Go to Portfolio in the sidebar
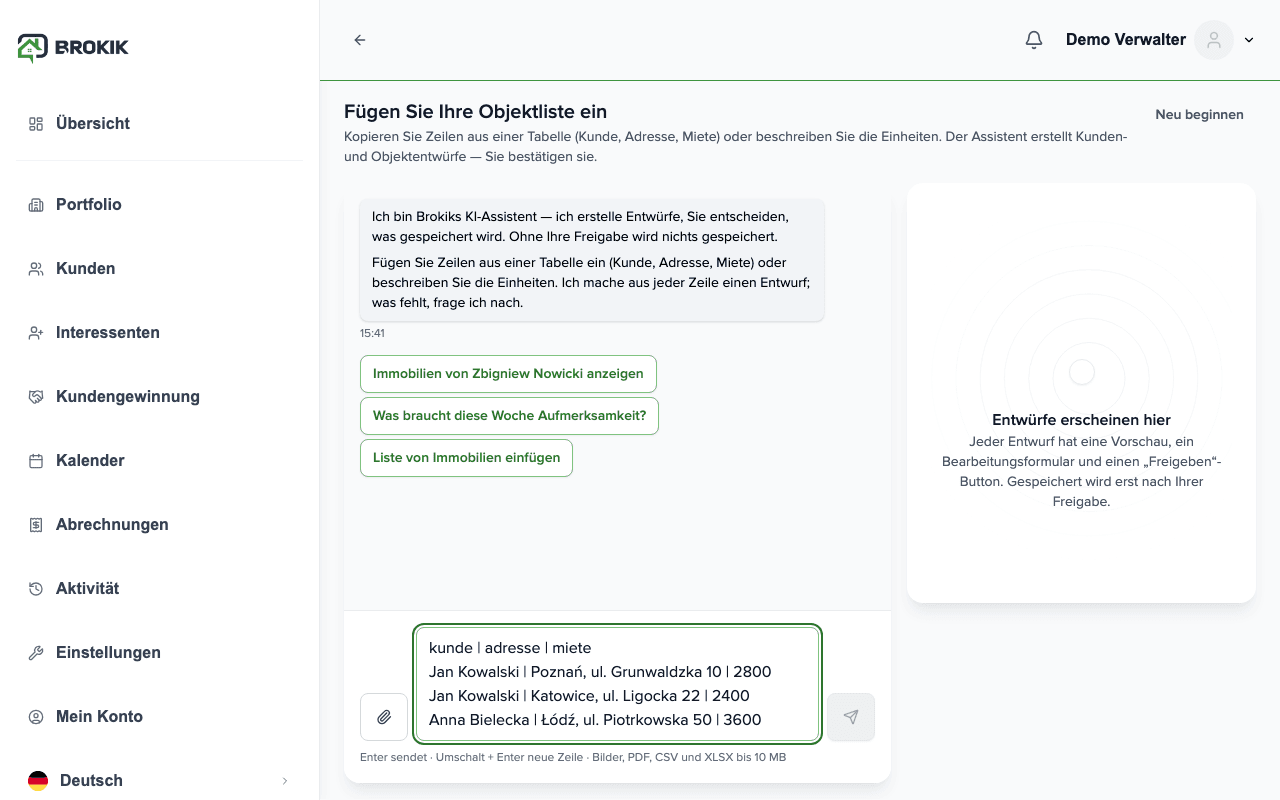 tap(160, 205)
